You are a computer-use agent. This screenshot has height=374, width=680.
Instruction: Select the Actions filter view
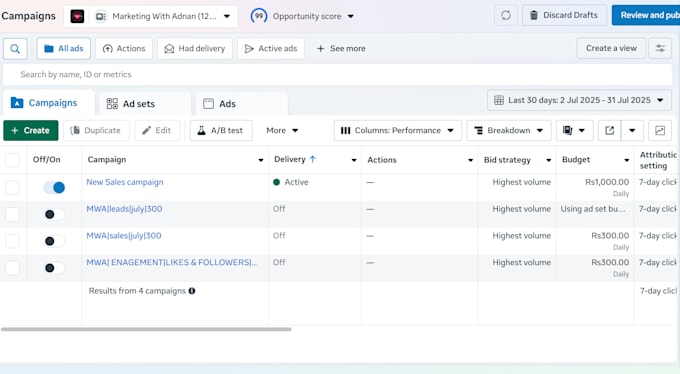(124, 49)
